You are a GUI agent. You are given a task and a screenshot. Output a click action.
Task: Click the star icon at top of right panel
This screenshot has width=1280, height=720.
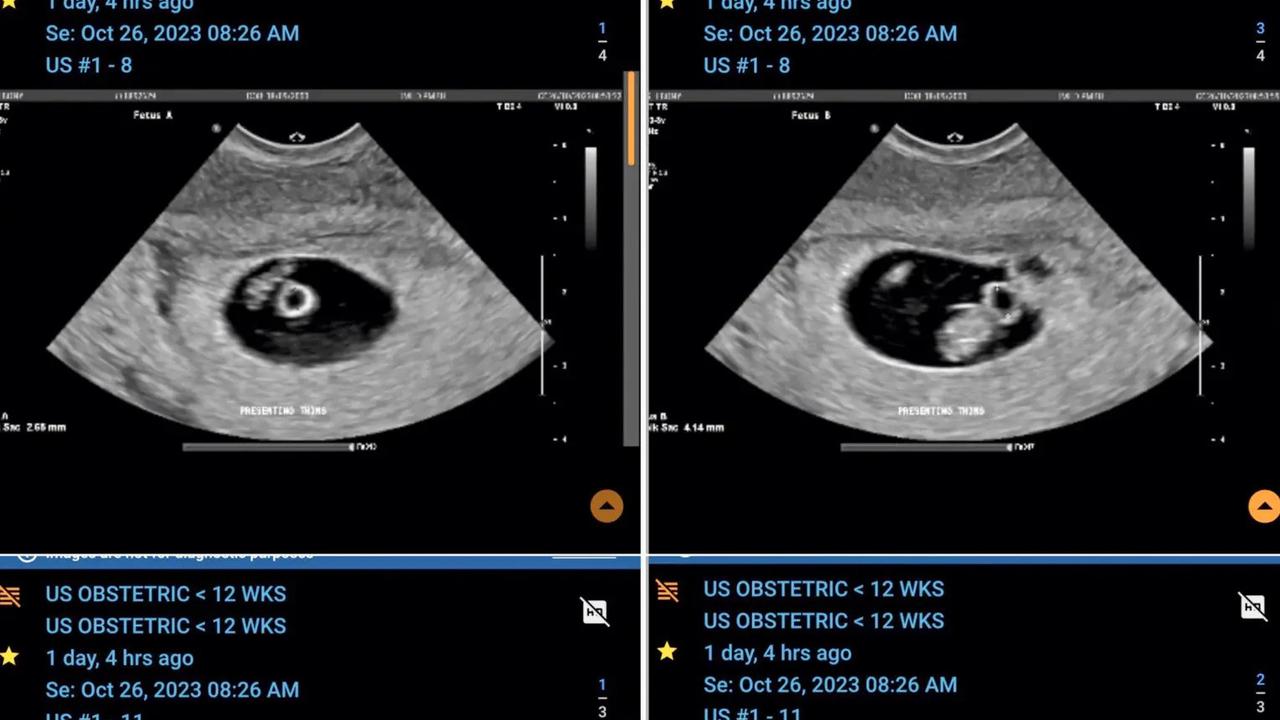point(667,4)
